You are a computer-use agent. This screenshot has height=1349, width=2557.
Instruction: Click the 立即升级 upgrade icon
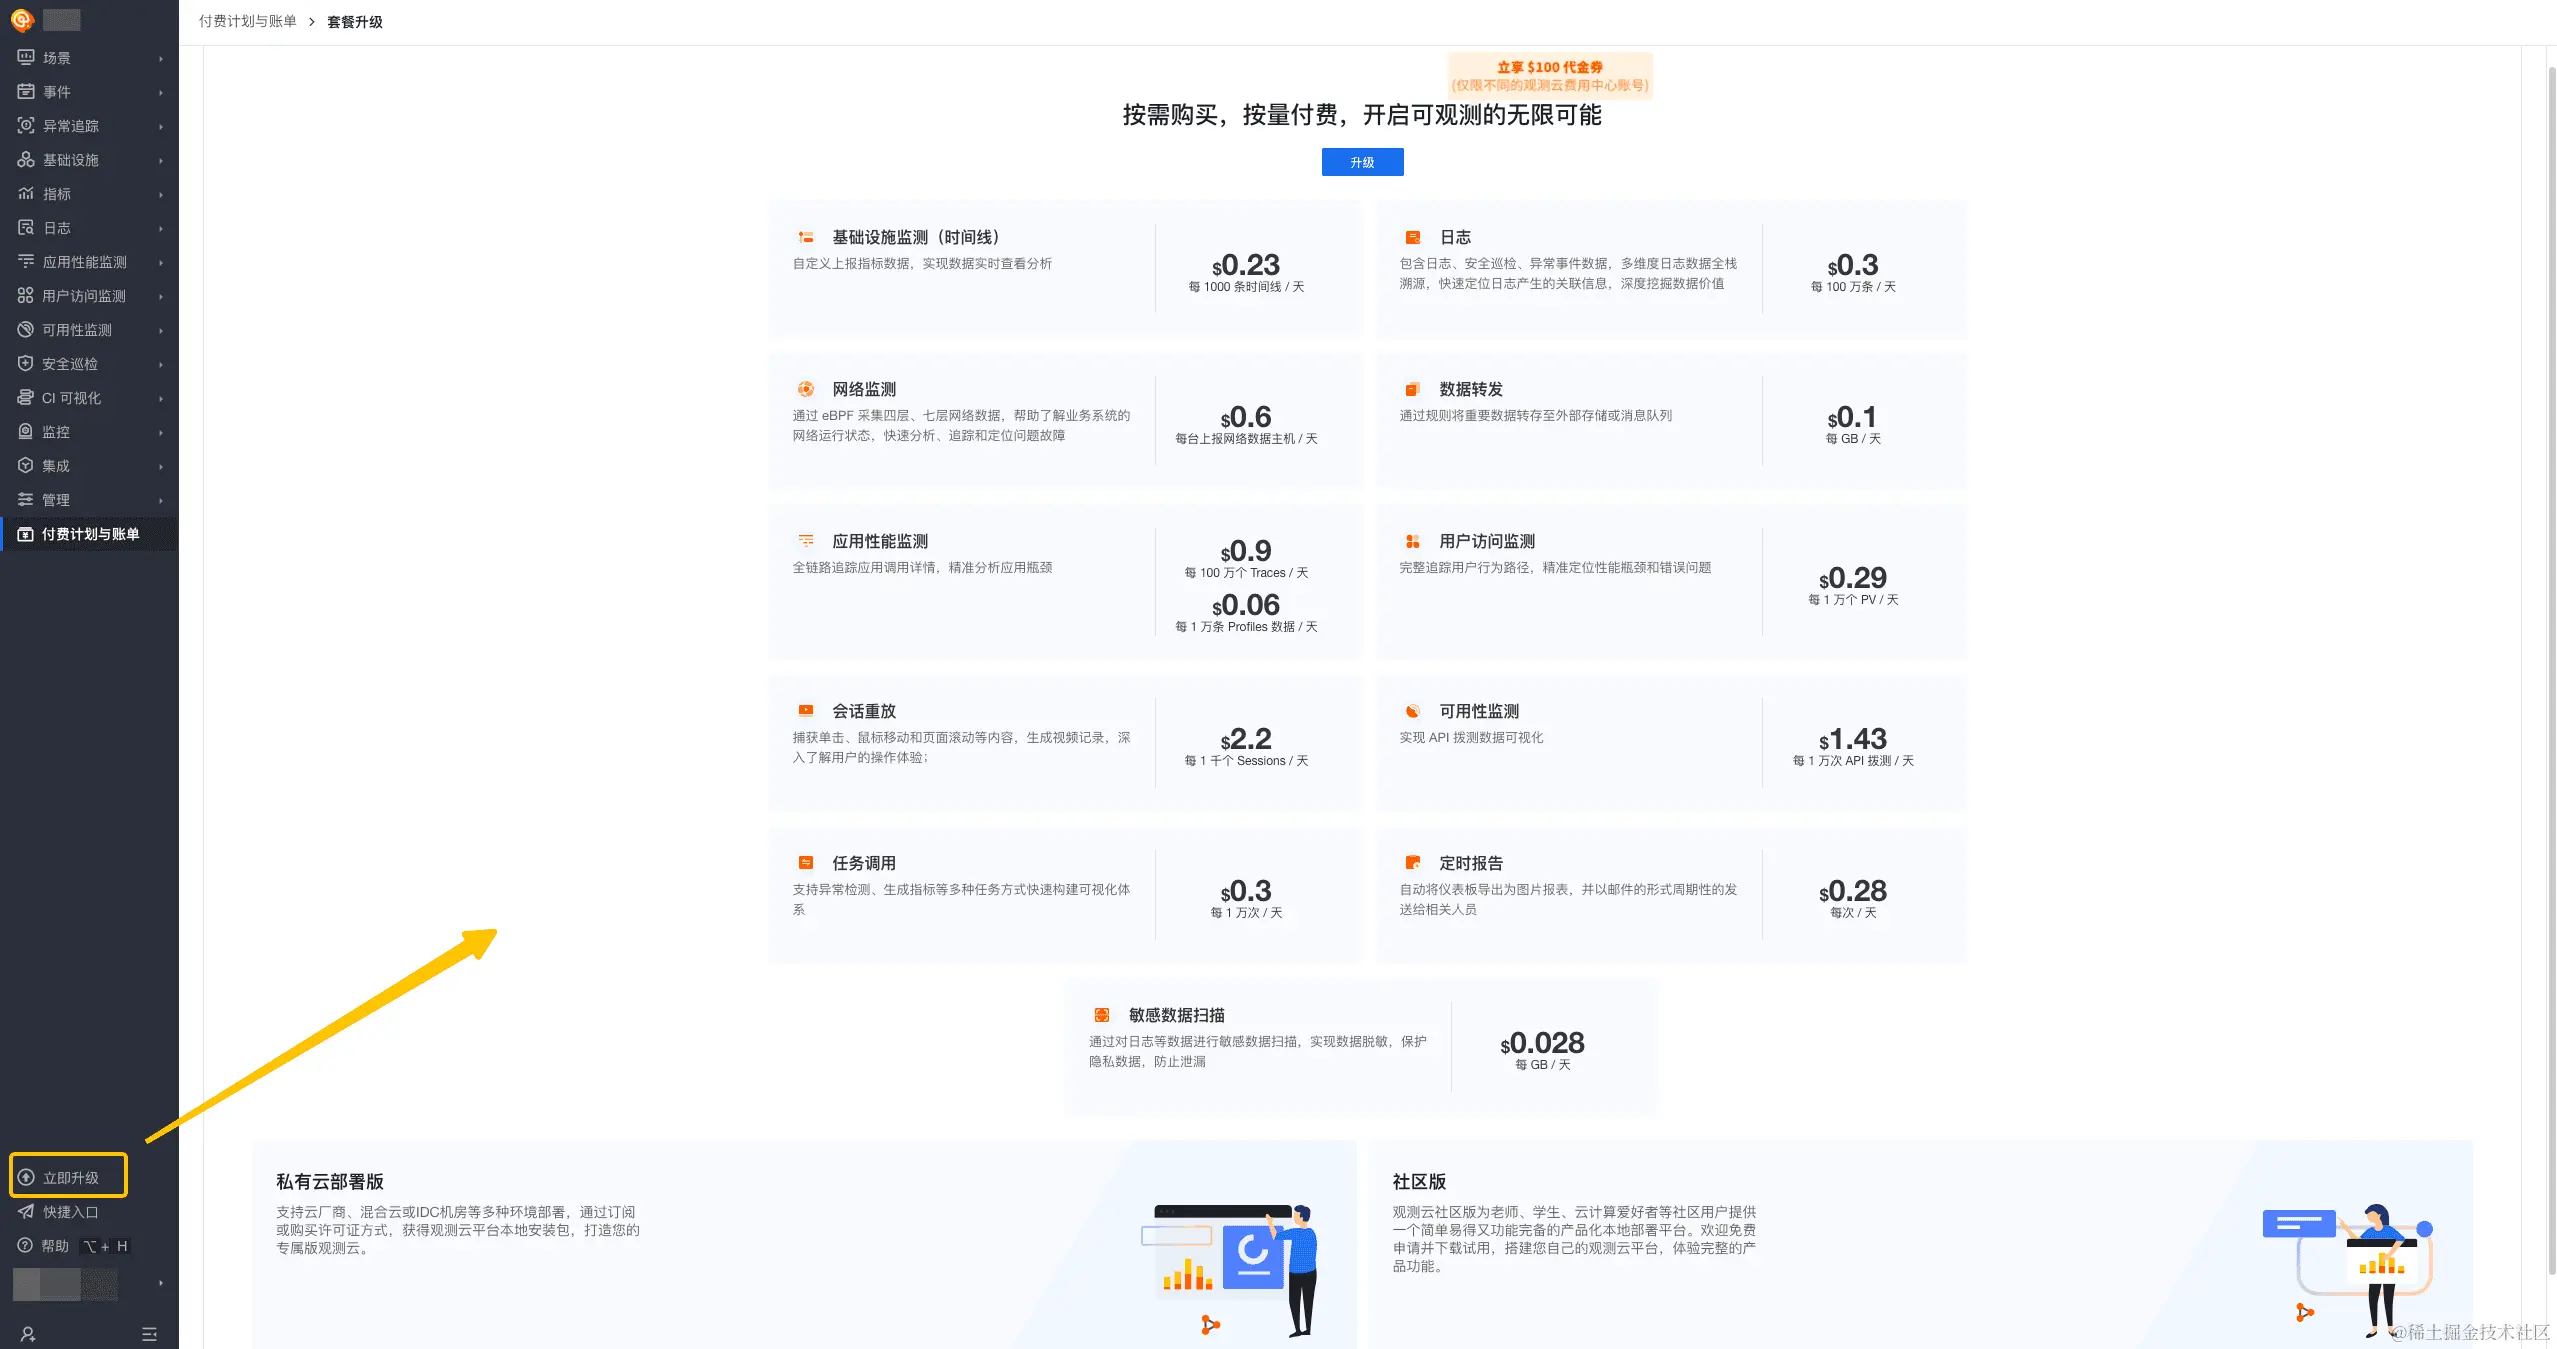coord(27,1178)
